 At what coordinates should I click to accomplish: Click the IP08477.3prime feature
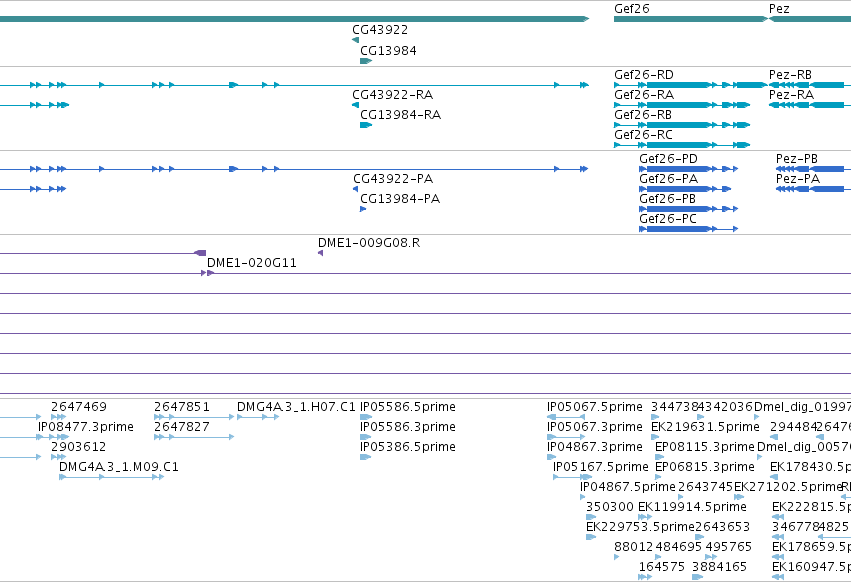(53, 437)
